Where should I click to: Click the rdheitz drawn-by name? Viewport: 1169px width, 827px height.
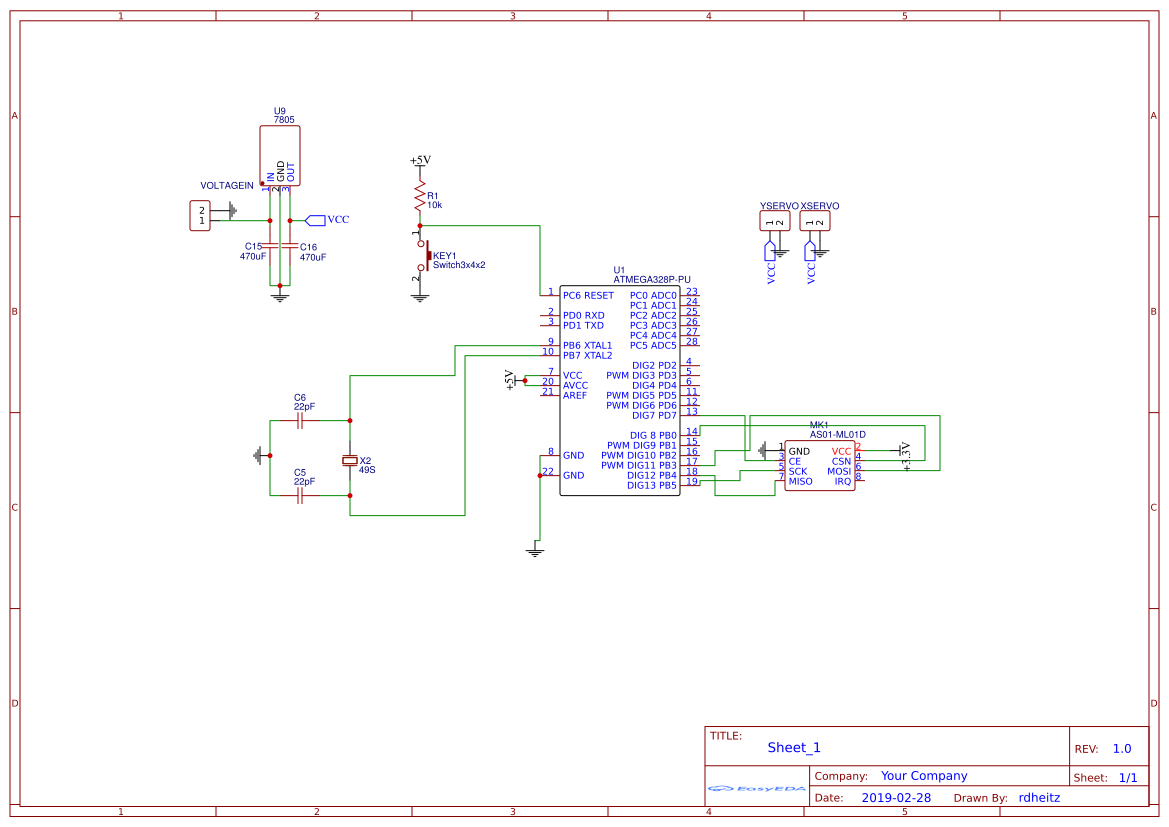tap(1039, 797)
